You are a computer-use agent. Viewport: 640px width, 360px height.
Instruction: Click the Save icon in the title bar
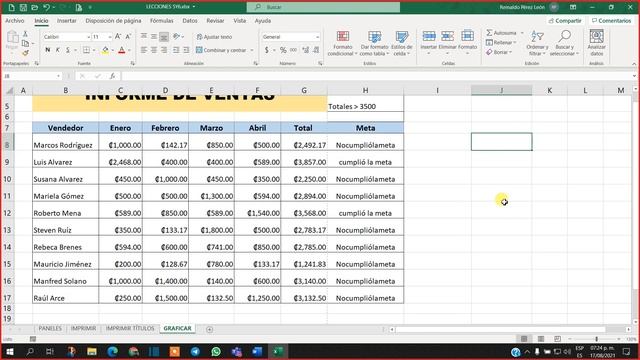[x=23, y=7]
